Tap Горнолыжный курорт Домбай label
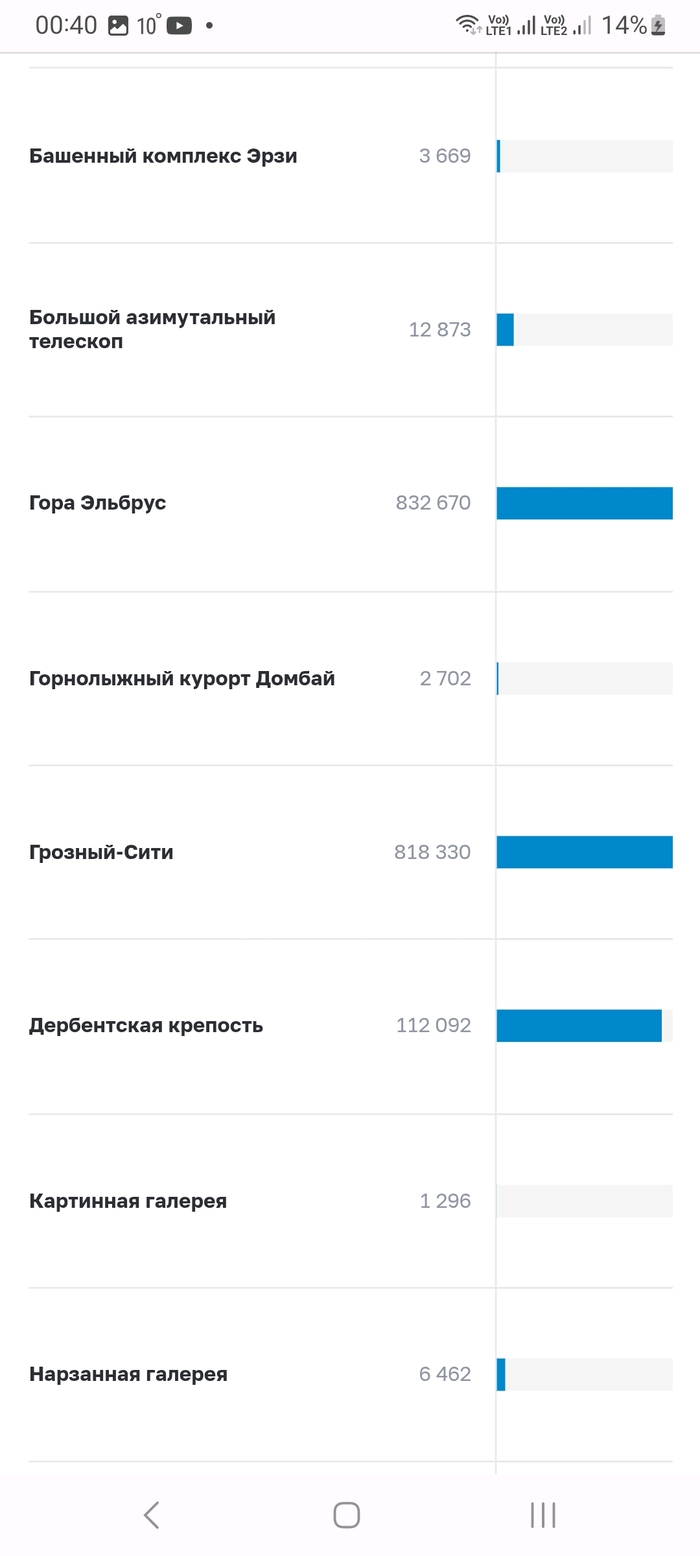The image size is (700, 1556). click(182, 679)
